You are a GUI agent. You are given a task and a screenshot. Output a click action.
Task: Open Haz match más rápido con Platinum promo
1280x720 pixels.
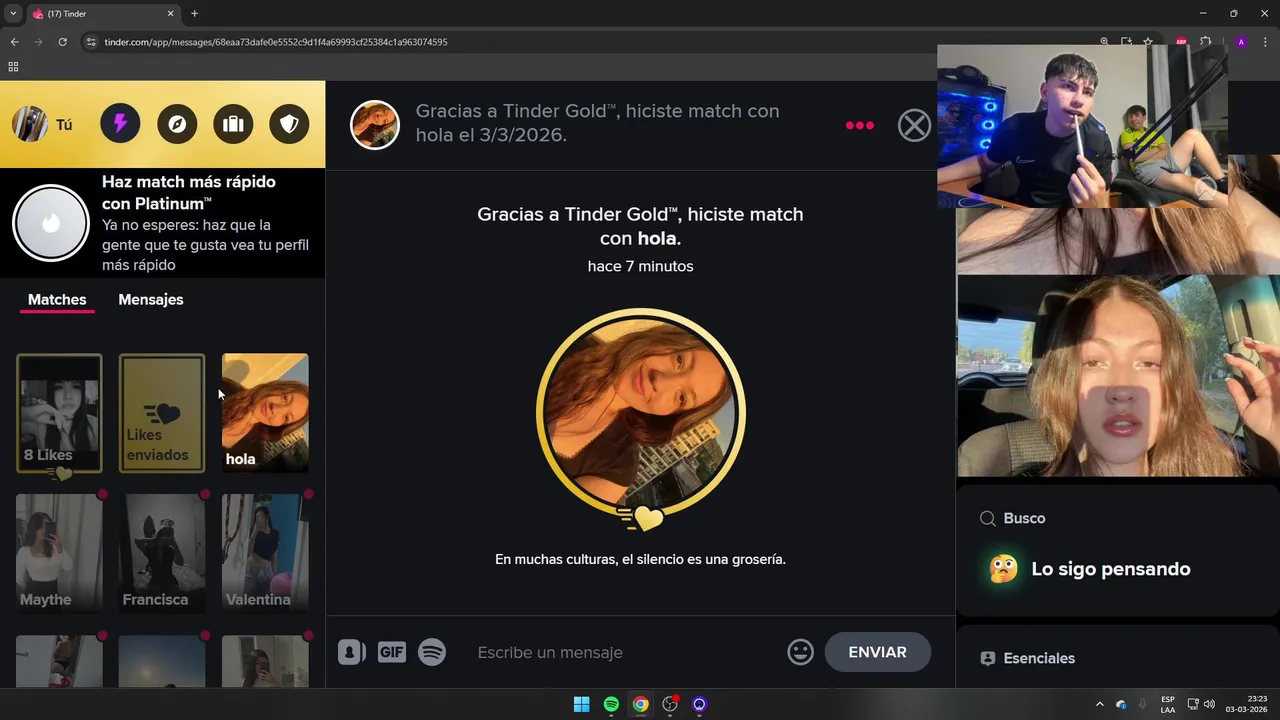pyautogui.click(x=162, y=223)
